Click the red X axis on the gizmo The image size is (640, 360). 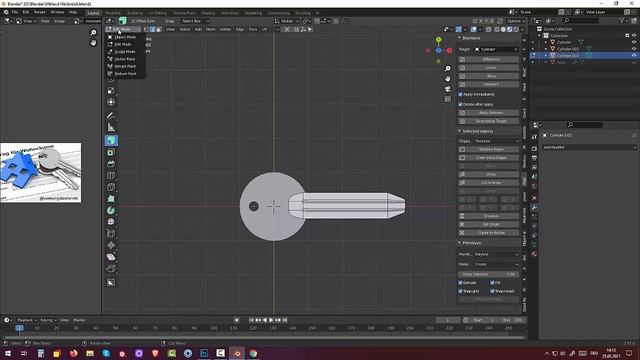pos(449,51)
